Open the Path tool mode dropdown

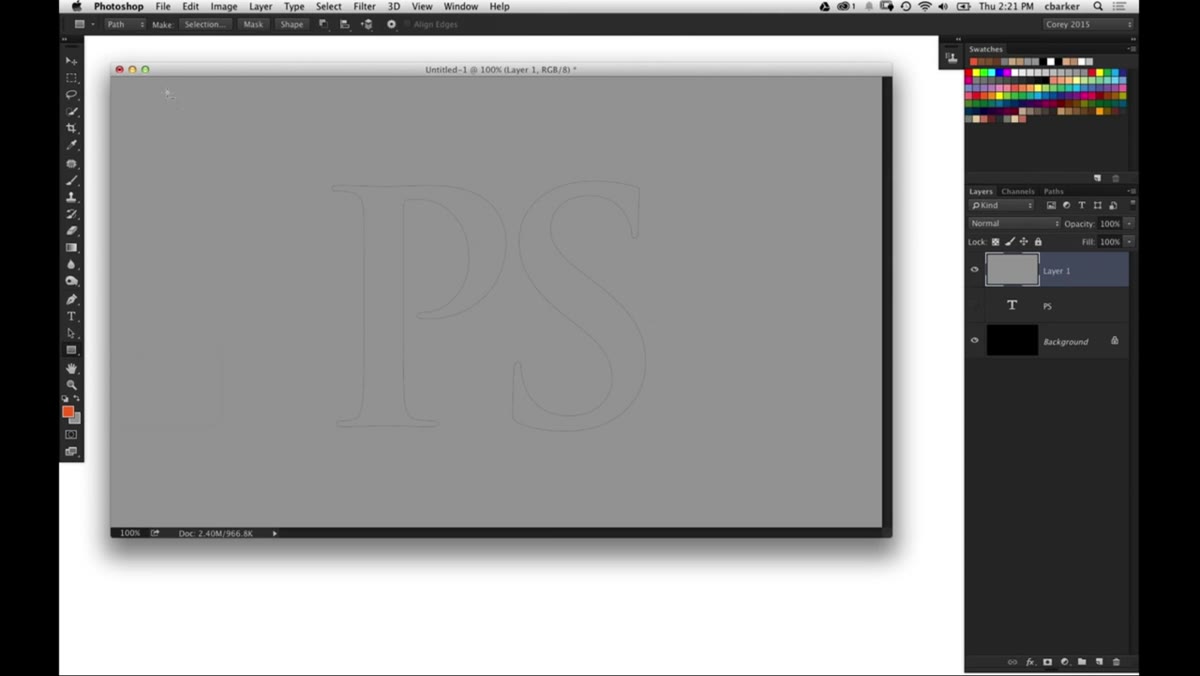pyautogui.click(x=125, y=24)
